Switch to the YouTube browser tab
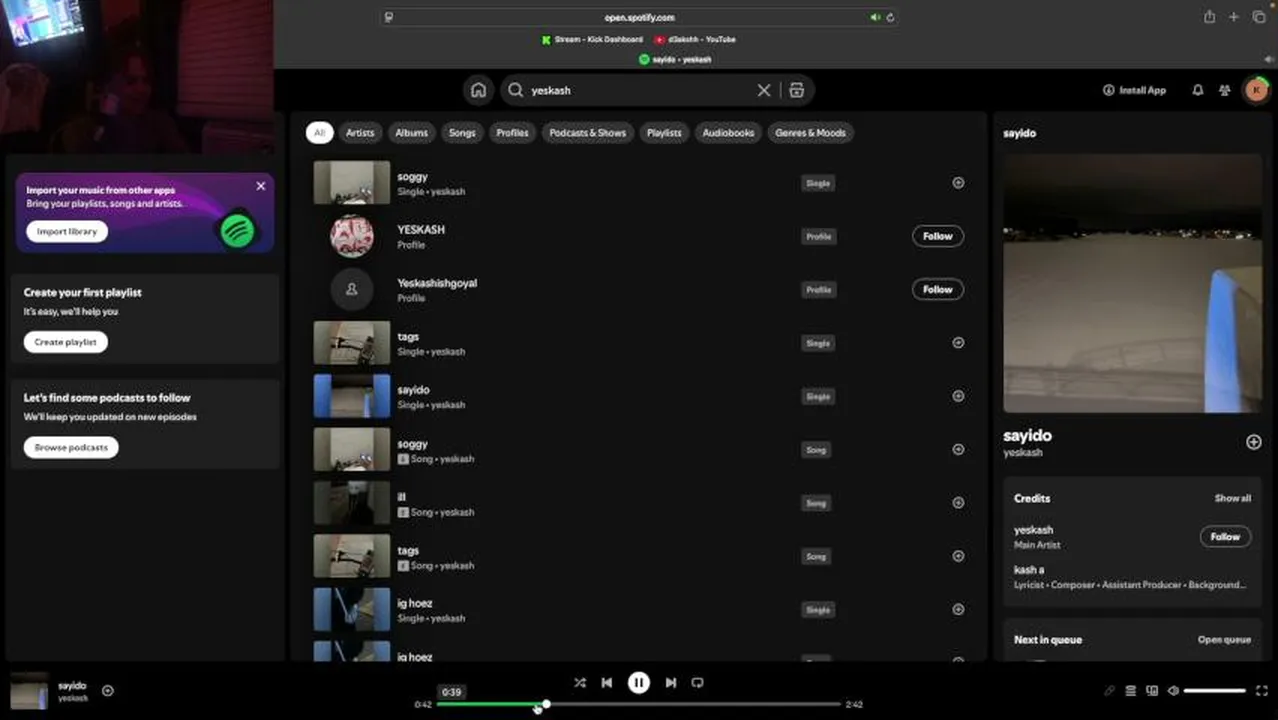The image size is (1278, 720). tap(695, 39)
